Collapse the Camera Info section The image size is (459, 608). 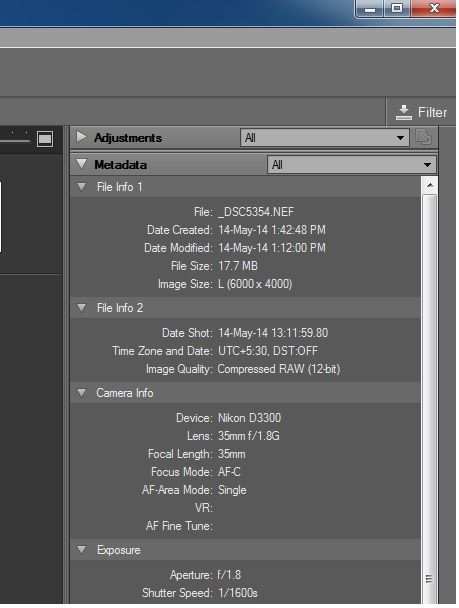81,393
